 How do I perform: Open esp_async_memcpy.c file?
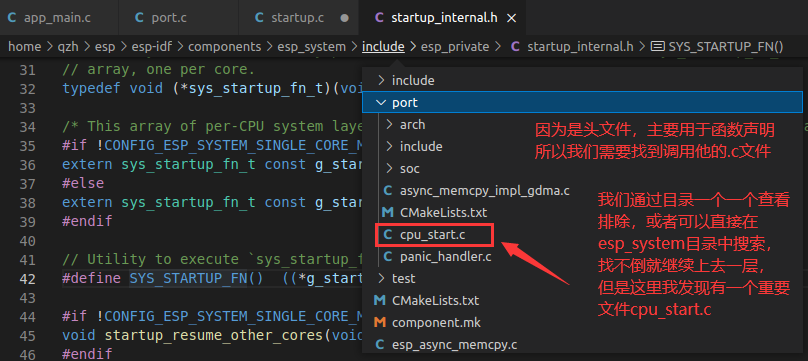pos(454,344)
